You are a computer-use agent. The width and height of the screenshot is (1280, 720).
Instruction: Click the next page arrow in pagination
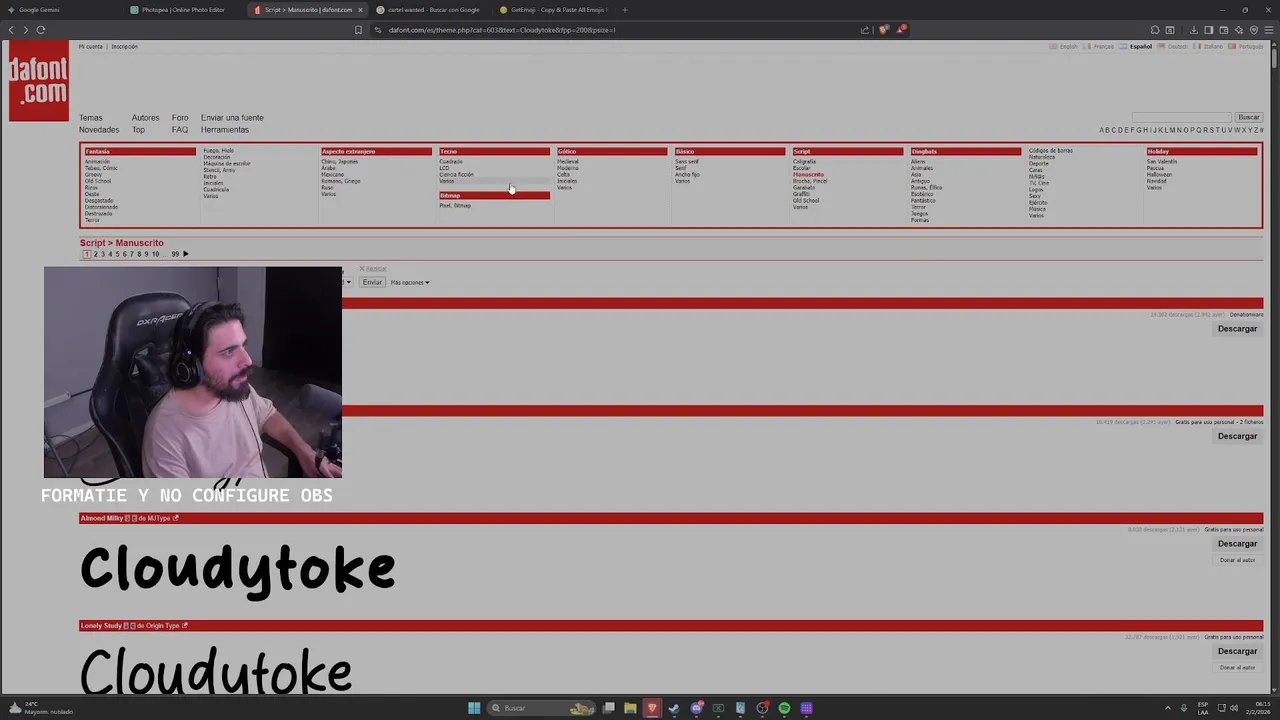(x=186, y=254)
